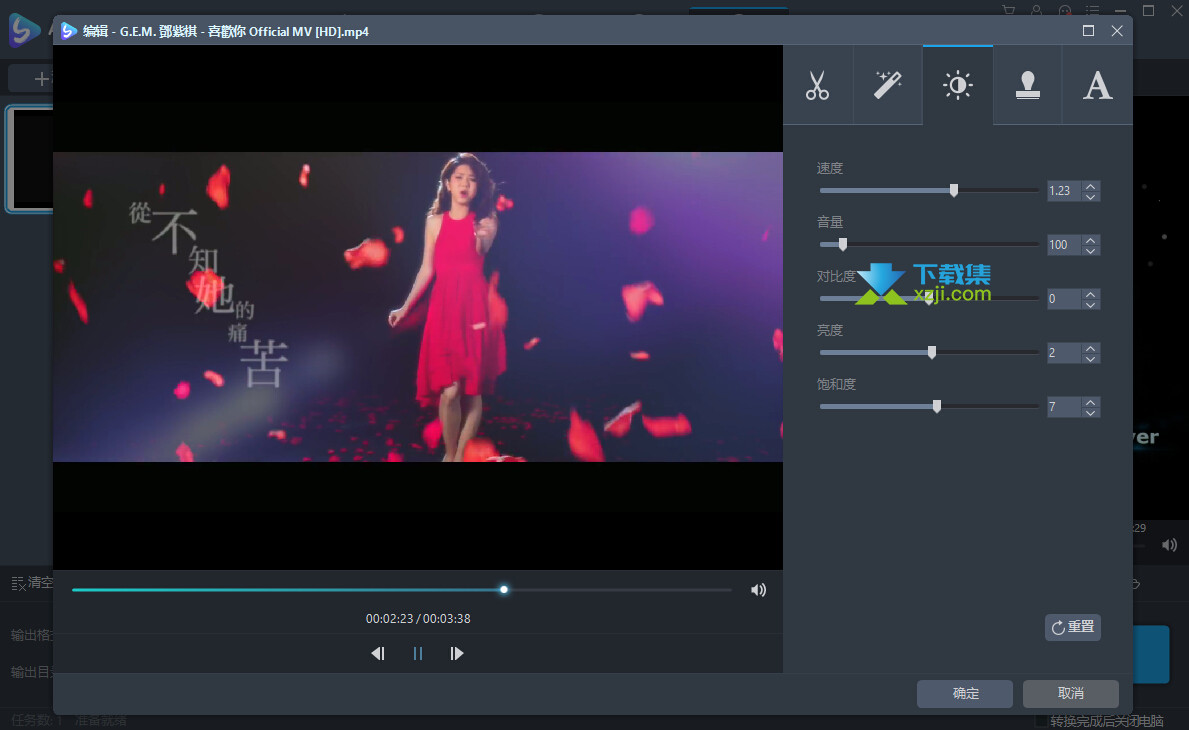Viewport: 1189px width, 730px height.
Task: Decrease speed with the down arrow
Action: tap(1090, 196)
